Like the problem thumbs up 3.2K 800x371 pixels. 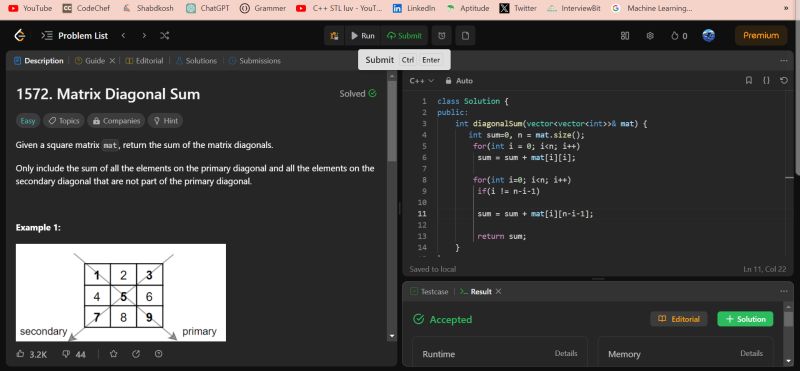pyautogui.click(x=32, y=354)
